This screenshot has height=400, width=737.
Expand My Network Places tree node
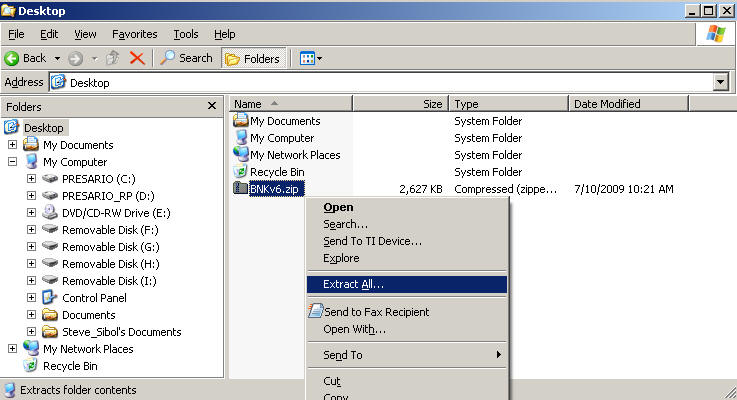point(13,348)
